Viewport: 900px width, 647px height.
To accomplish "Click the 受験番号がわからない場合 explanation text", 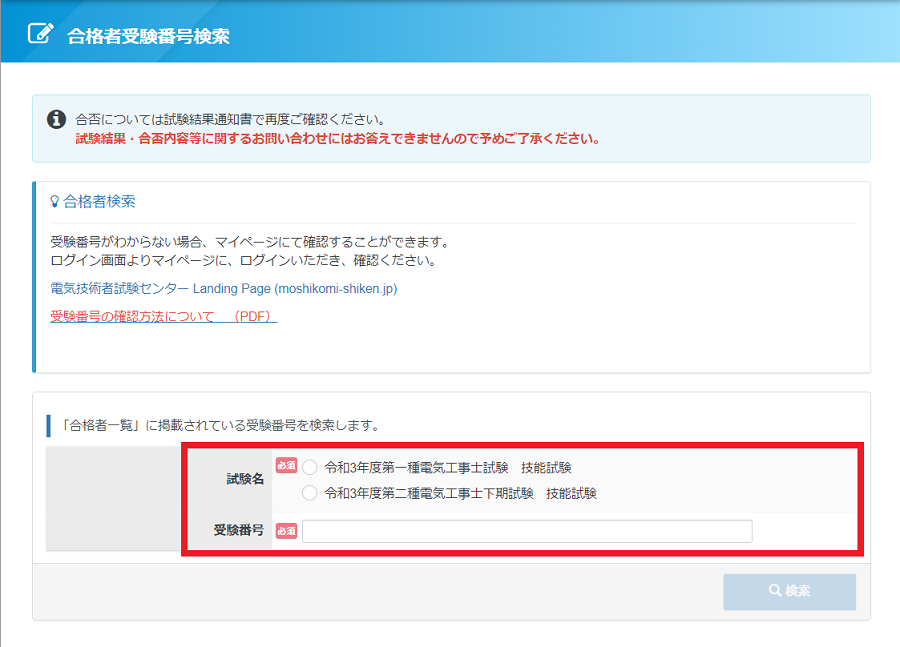I will click(250, 243).
